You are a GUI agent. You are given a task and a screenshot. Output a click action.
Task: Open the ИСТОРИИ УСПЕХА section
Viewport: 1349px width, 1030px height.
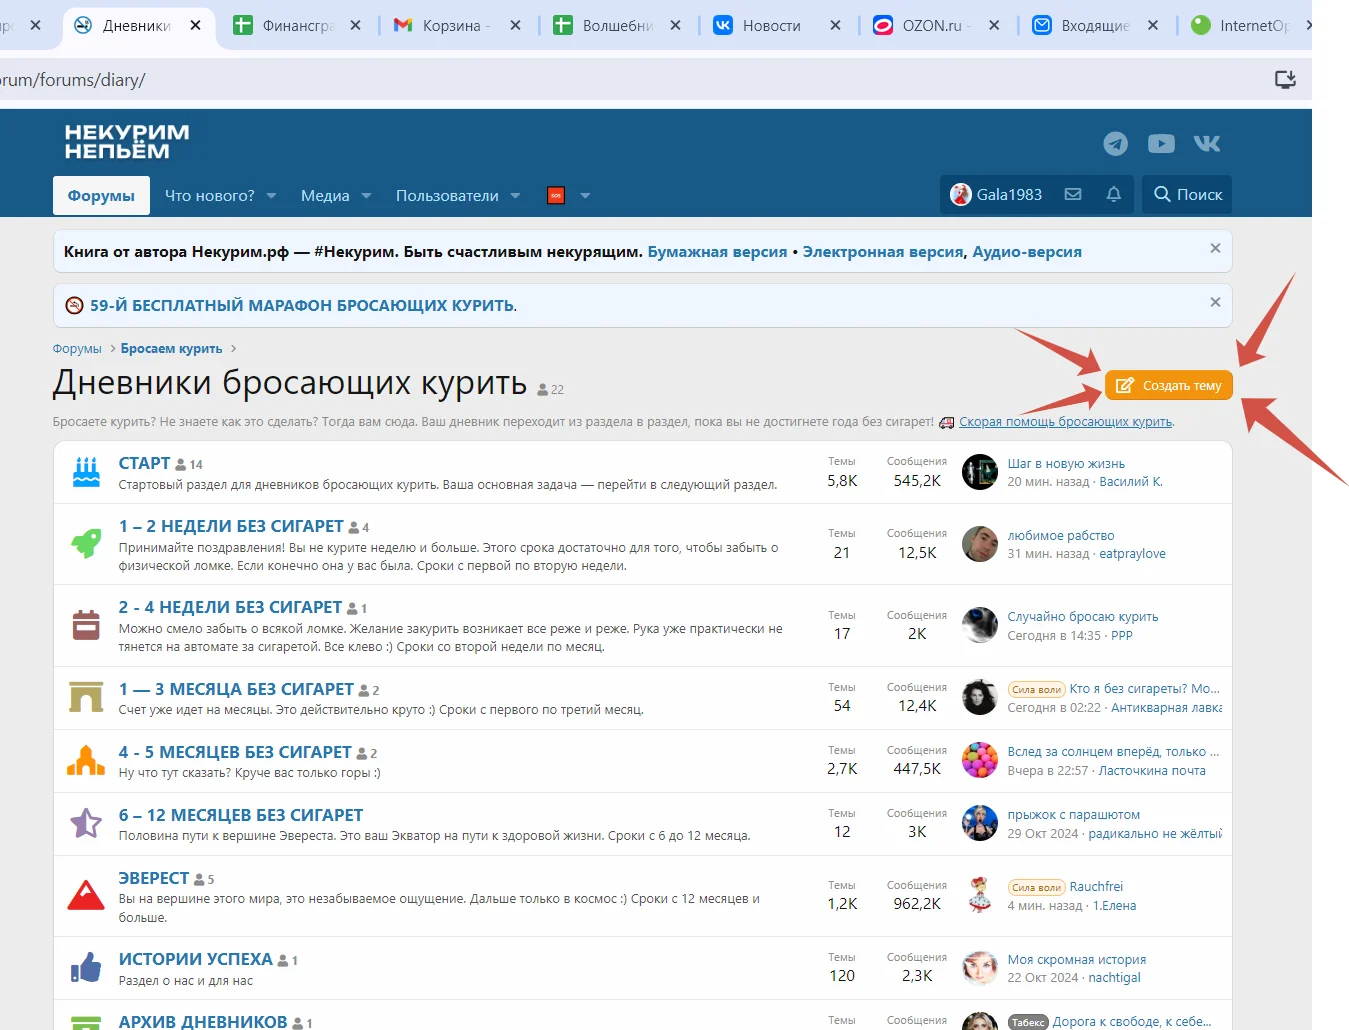(x=196, y=959)
